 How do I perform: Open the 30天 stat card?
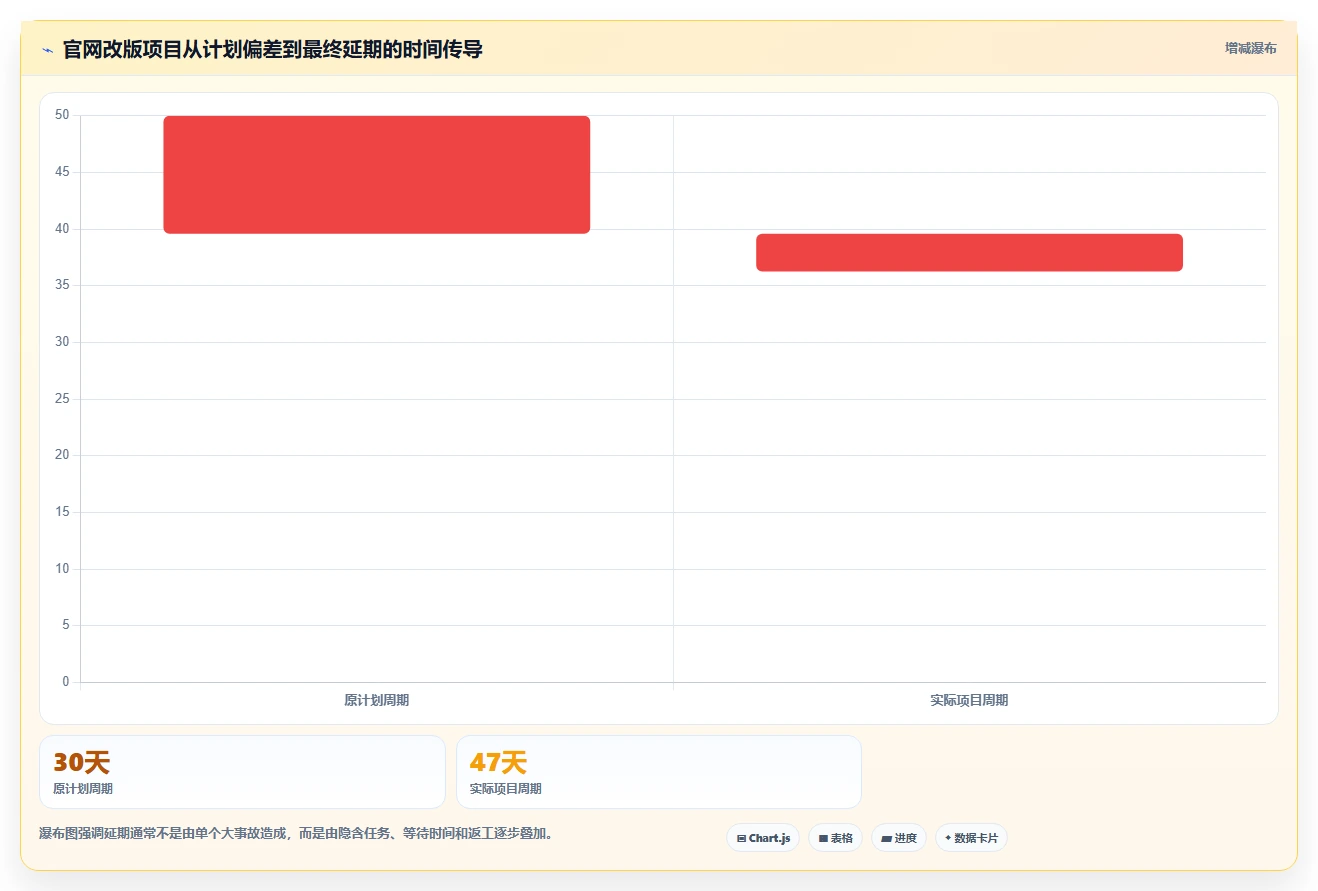[x=242, y=772]
